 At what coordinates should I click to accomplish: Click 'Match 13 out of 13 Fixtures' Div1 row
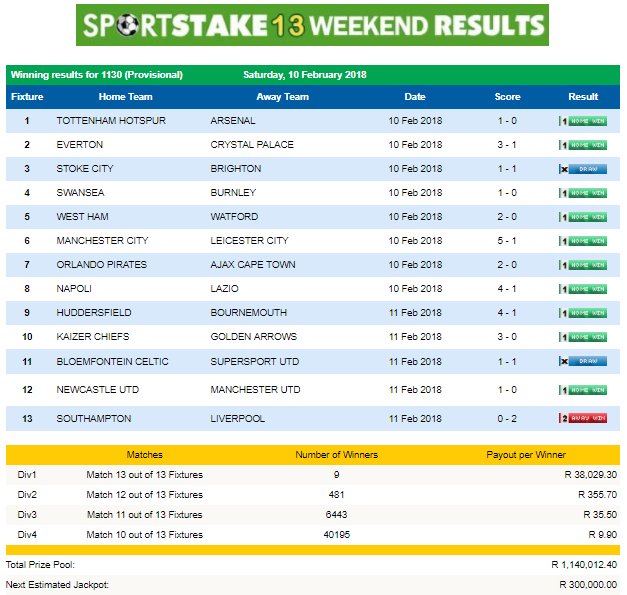pos(145,475)
